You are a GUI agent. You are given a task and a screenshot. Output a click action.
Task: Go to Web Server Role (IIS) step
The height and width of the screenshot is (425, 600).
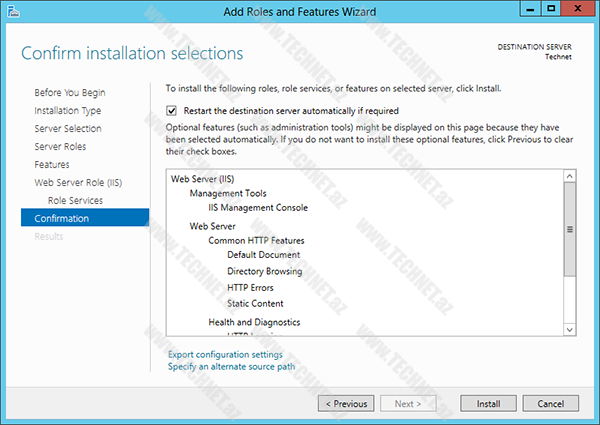click(x=79, y=182)
